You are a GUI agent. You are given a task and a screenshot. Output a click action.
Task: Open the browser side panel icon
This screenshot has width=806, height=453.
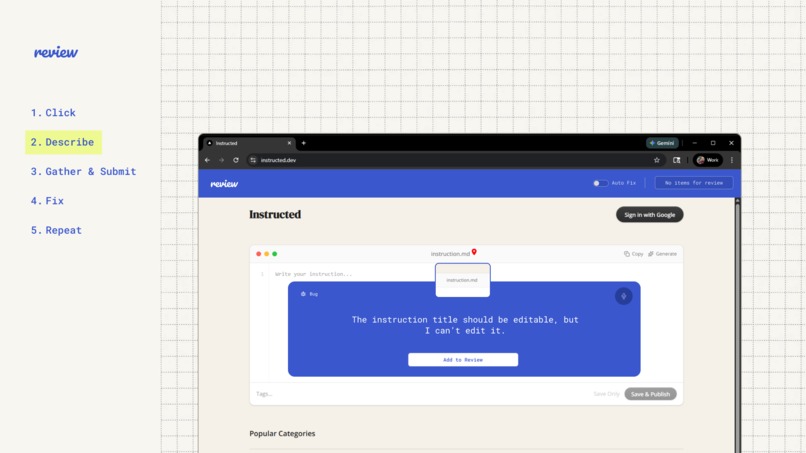[676, 160]
